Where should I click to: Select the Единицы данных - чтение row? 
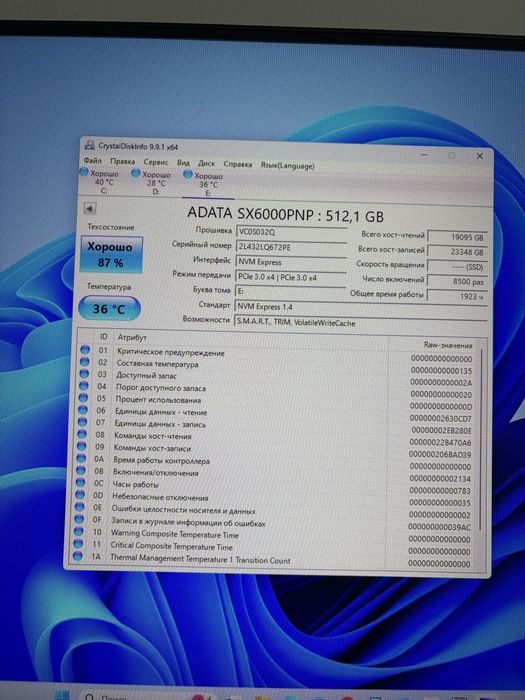click(x=276, y=414)
